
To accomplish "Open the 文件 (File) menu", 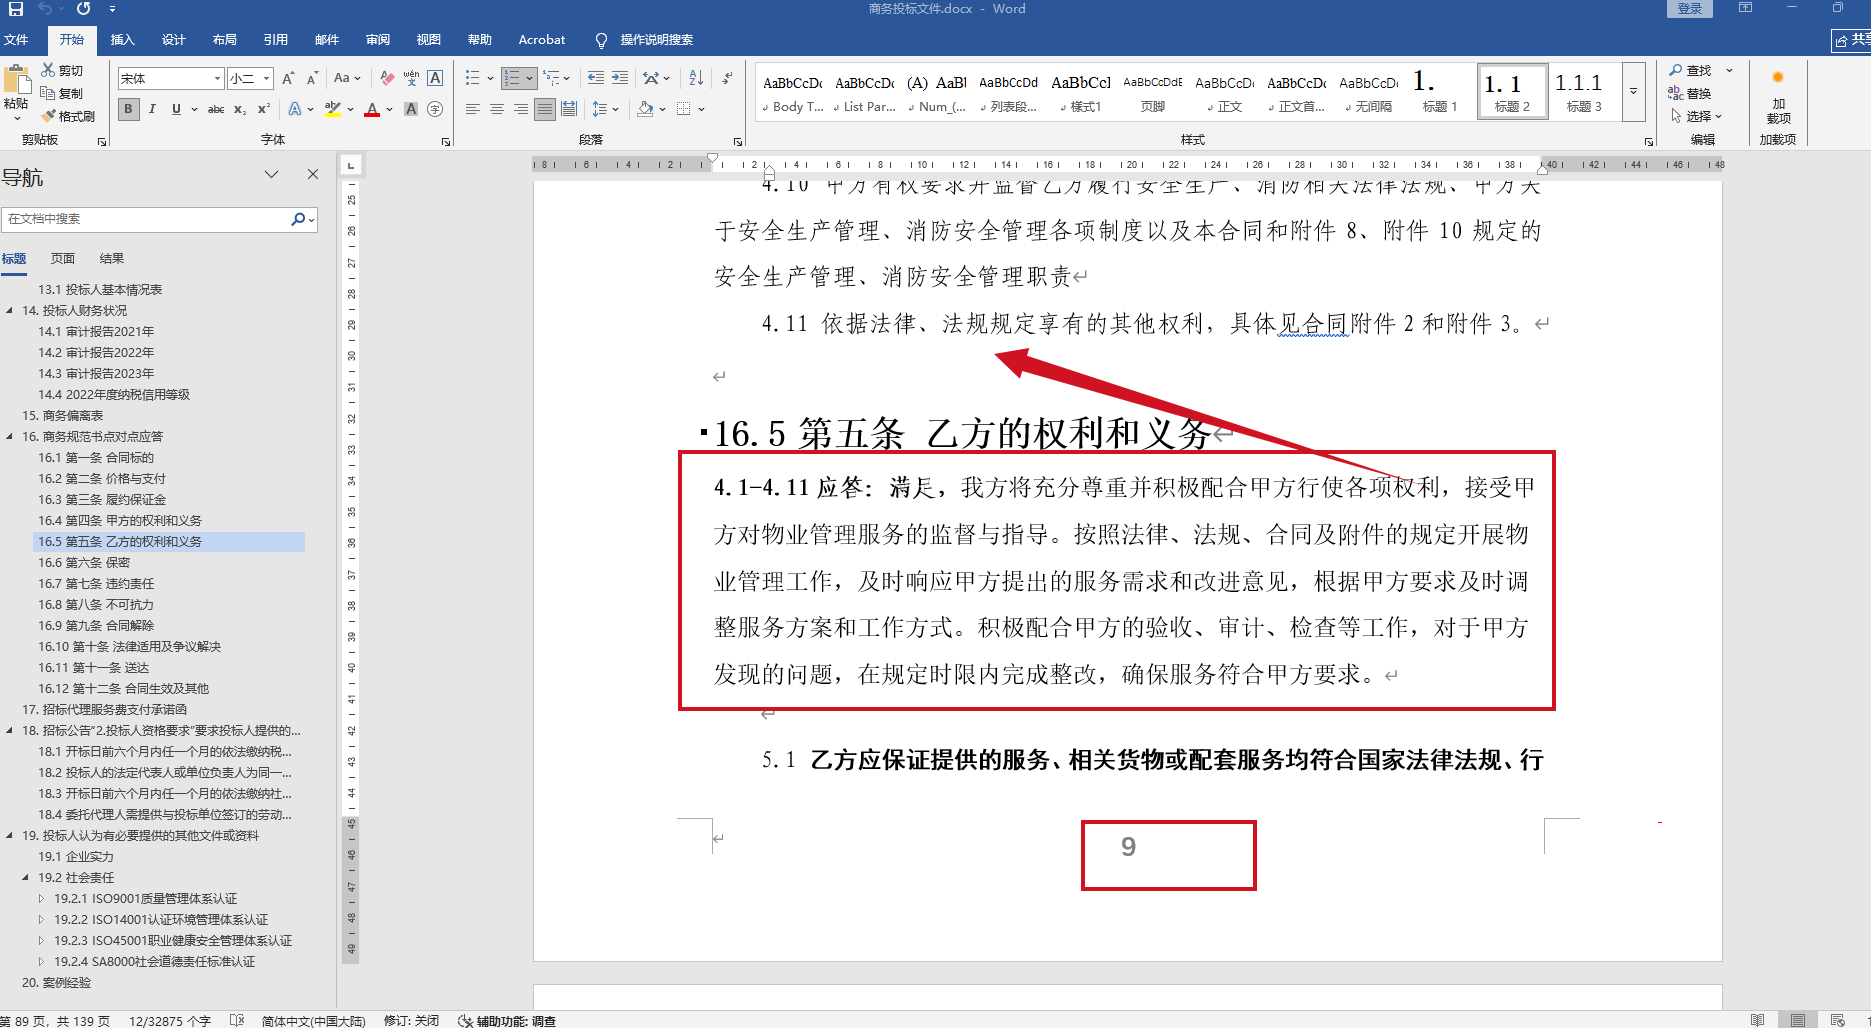I will pyautogui.click(x=16, y=40).
